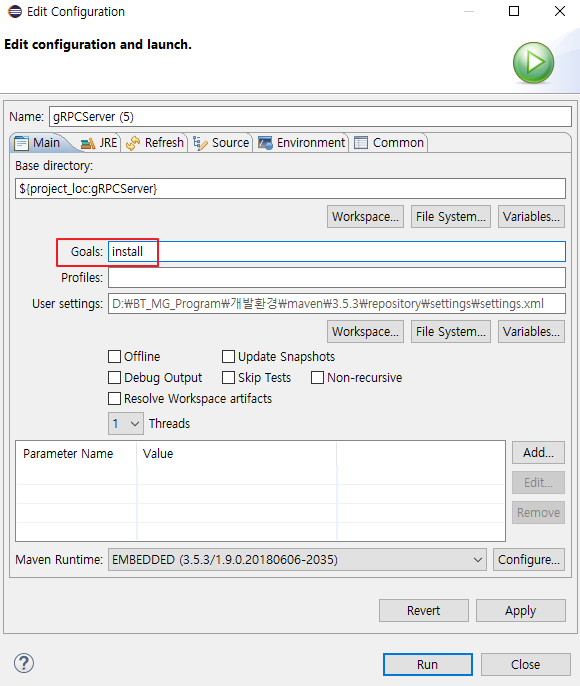The width and height of the screenshot is (580, 686).
Task: Add a new parameter
Action: coord(538,452)
